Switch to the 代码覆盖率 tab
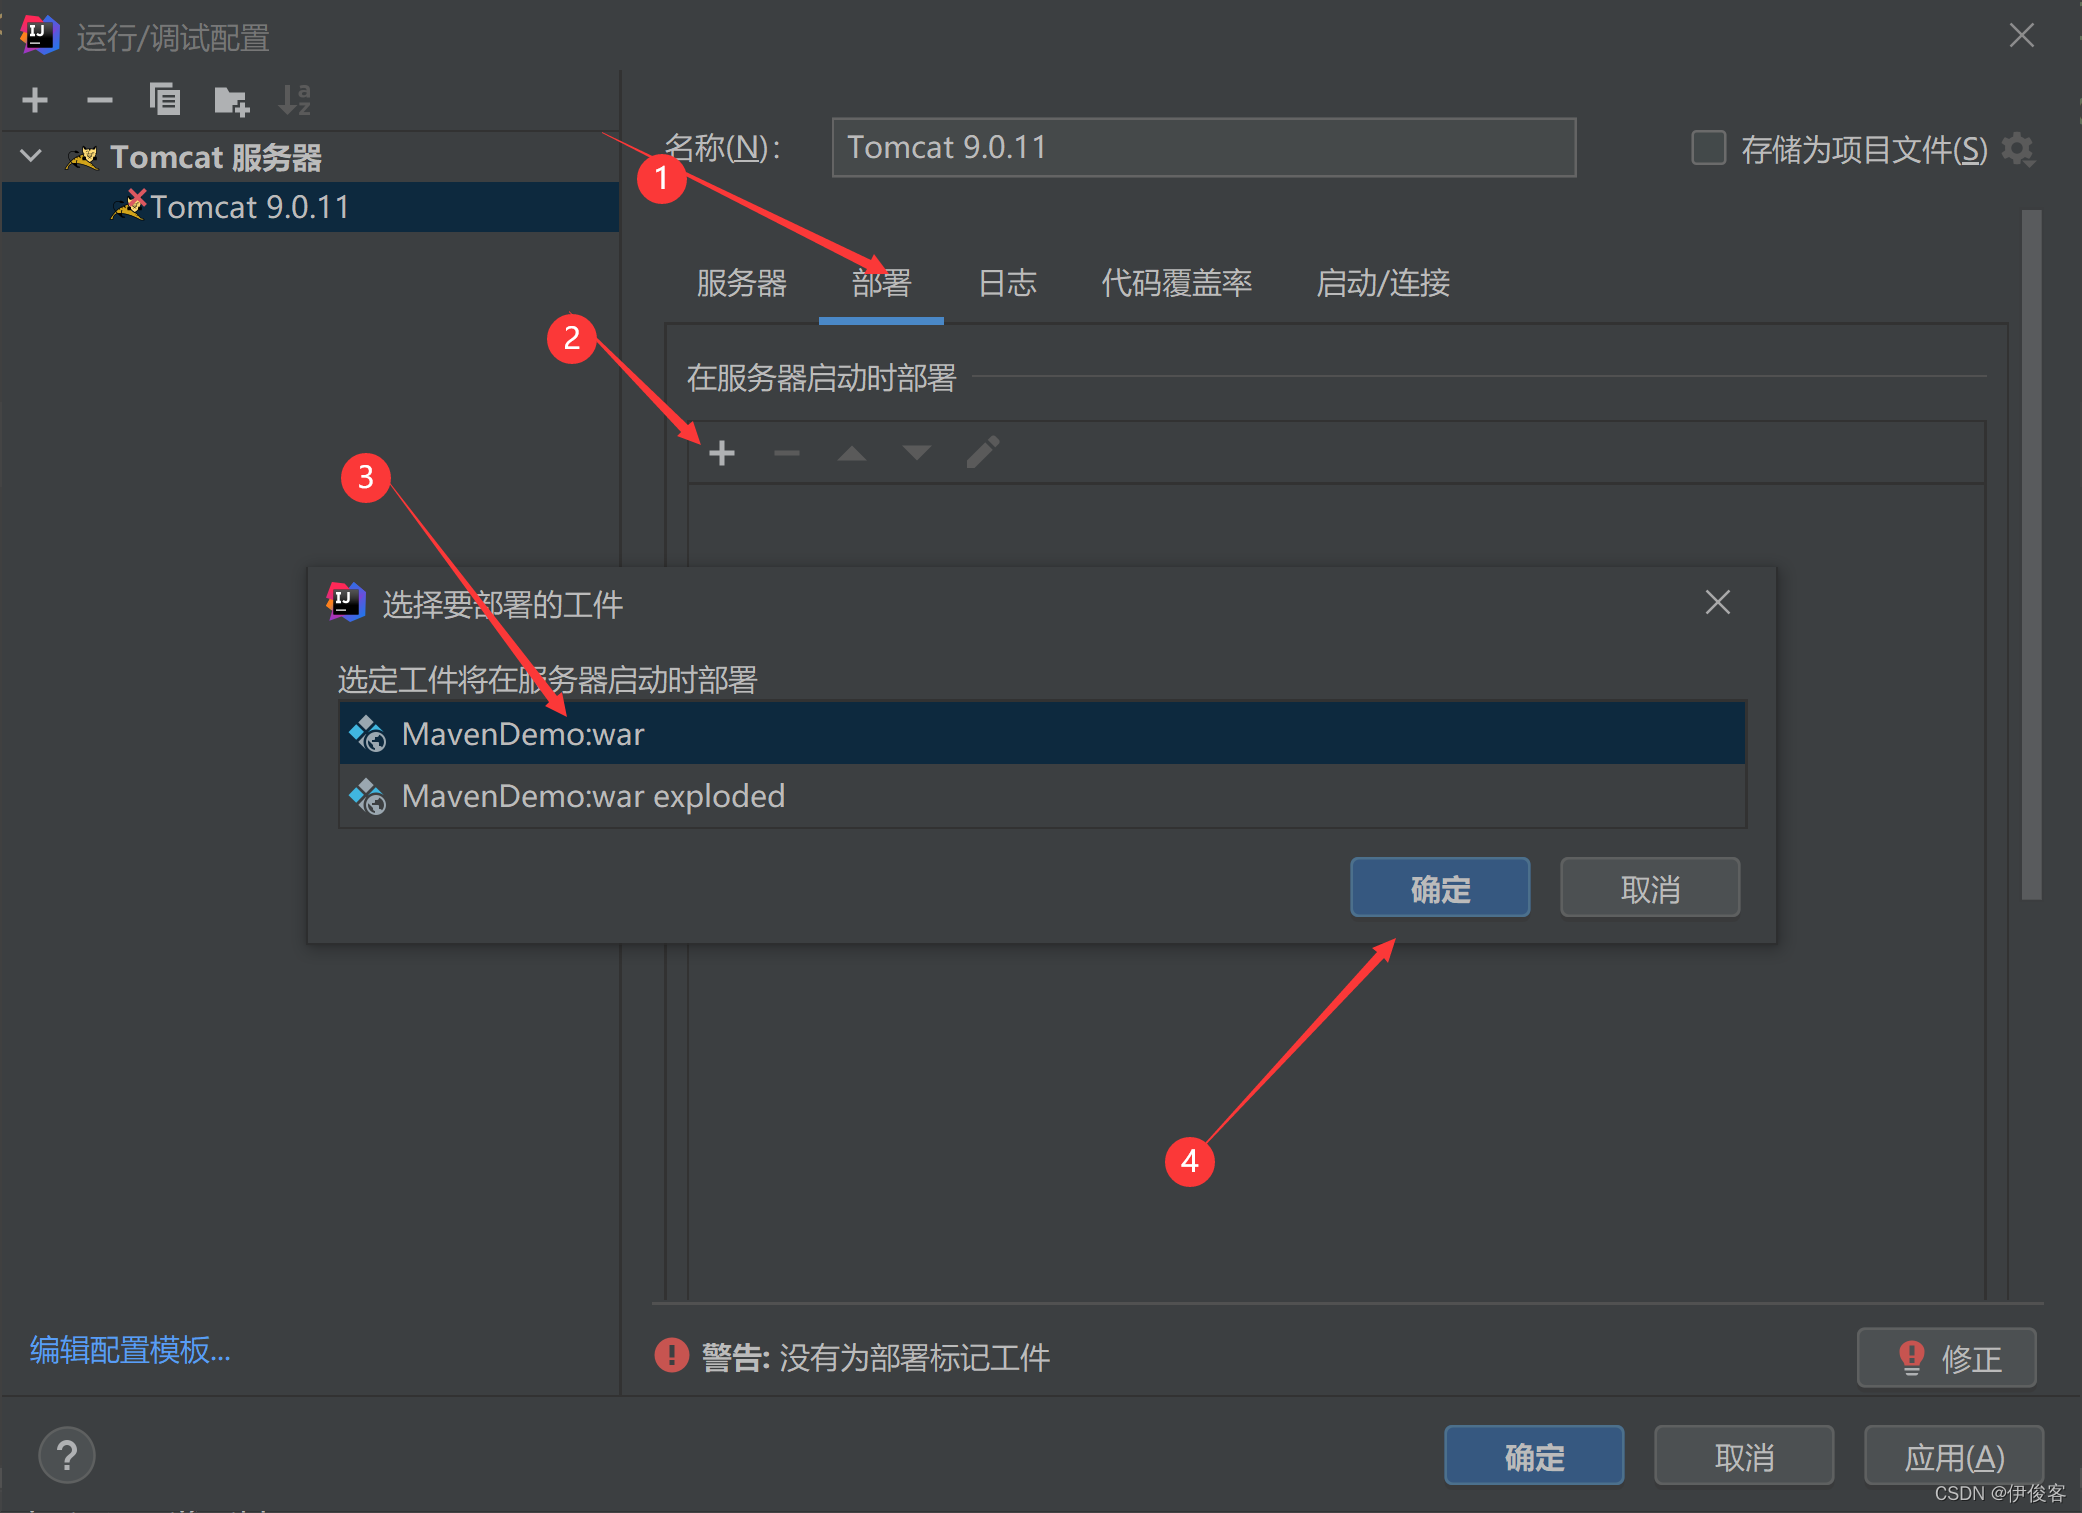Viewport: 2082px width, 1513px height. pos(1176,283)
